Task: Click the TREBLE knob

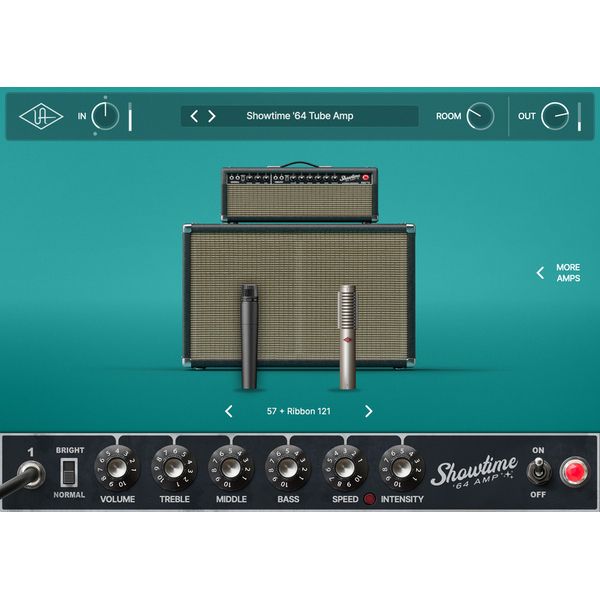Action: coord(174,468)
